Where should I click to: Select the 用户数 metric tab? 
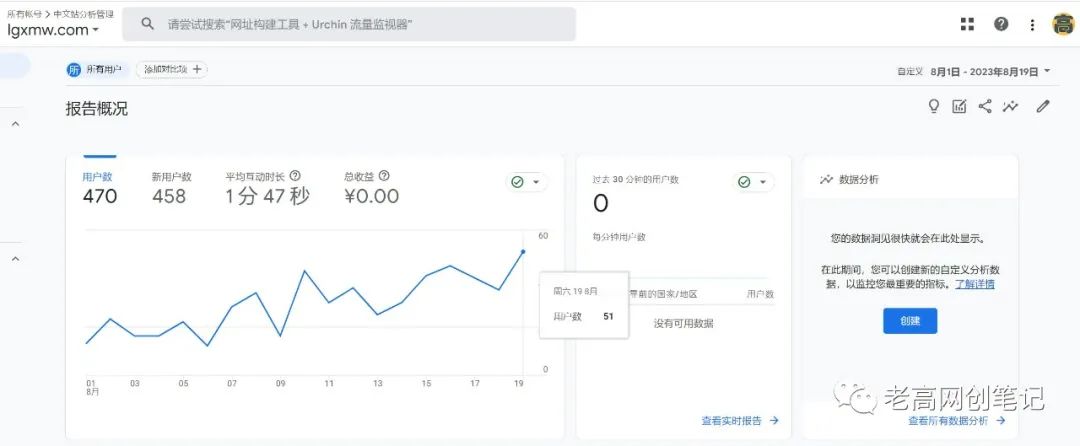click(98, 187)
